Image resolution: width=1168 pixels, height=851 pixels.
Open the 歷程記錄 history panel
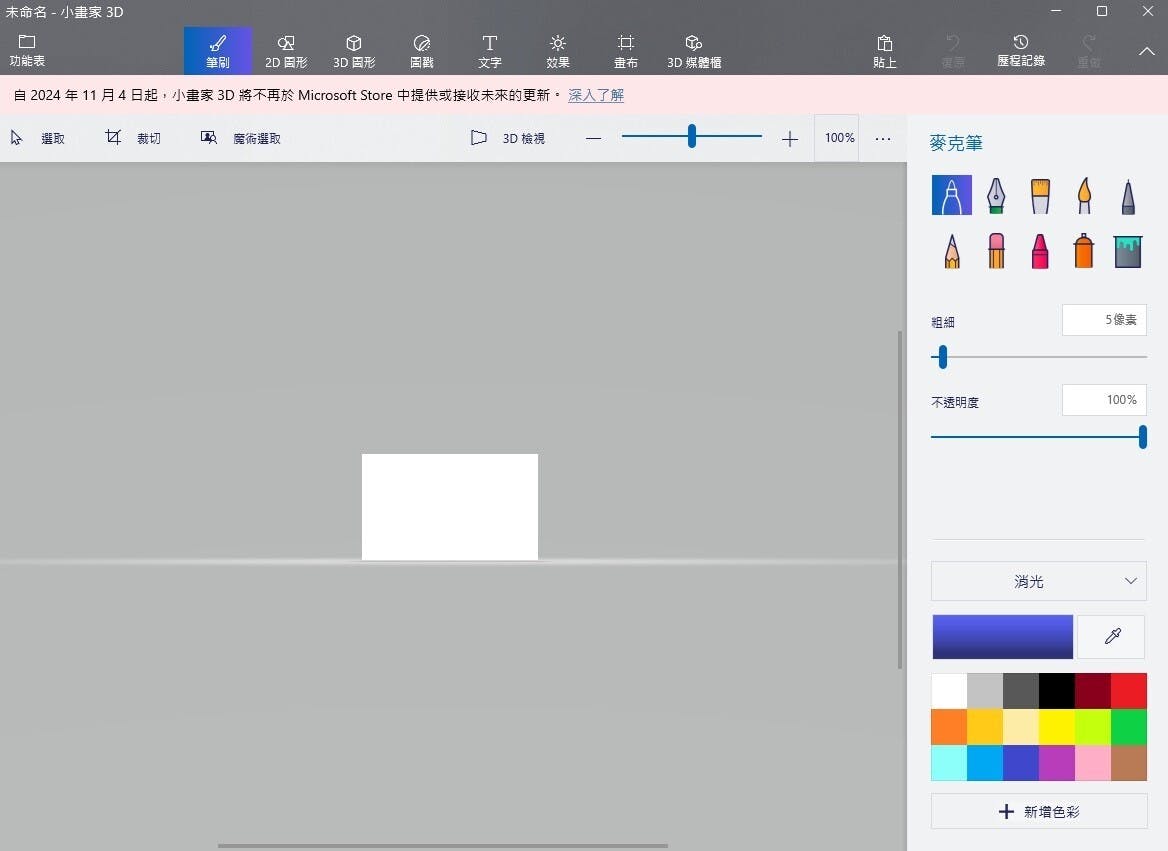[1021, 51]
